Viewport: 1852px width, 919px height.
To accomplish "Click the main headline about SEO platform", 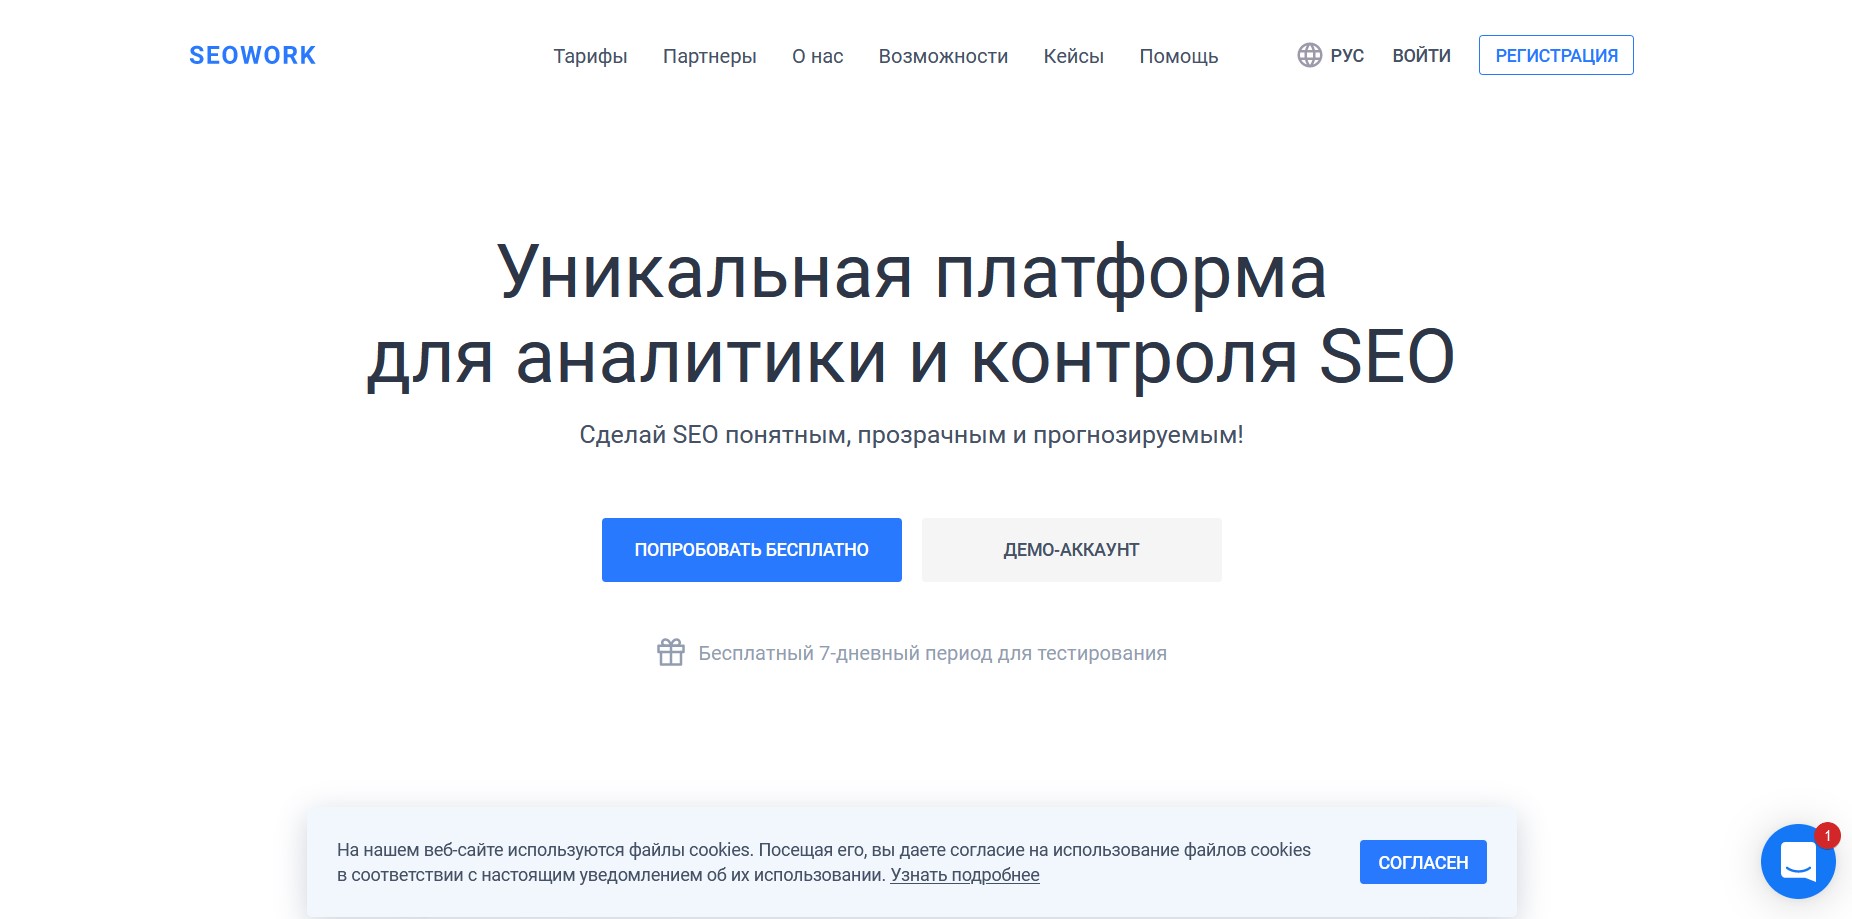I will click(910, 314).
